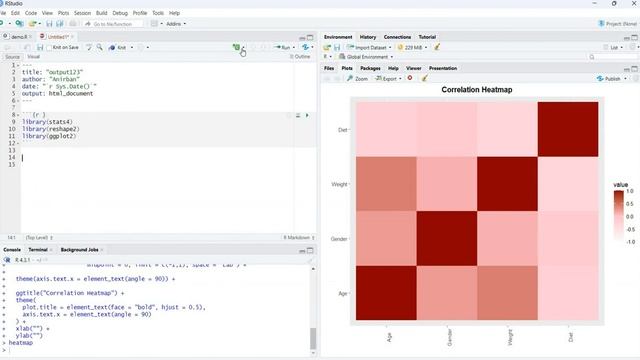The image size is (640, 360).
Task: Toggle the document Outline panel
Action: 300,57
